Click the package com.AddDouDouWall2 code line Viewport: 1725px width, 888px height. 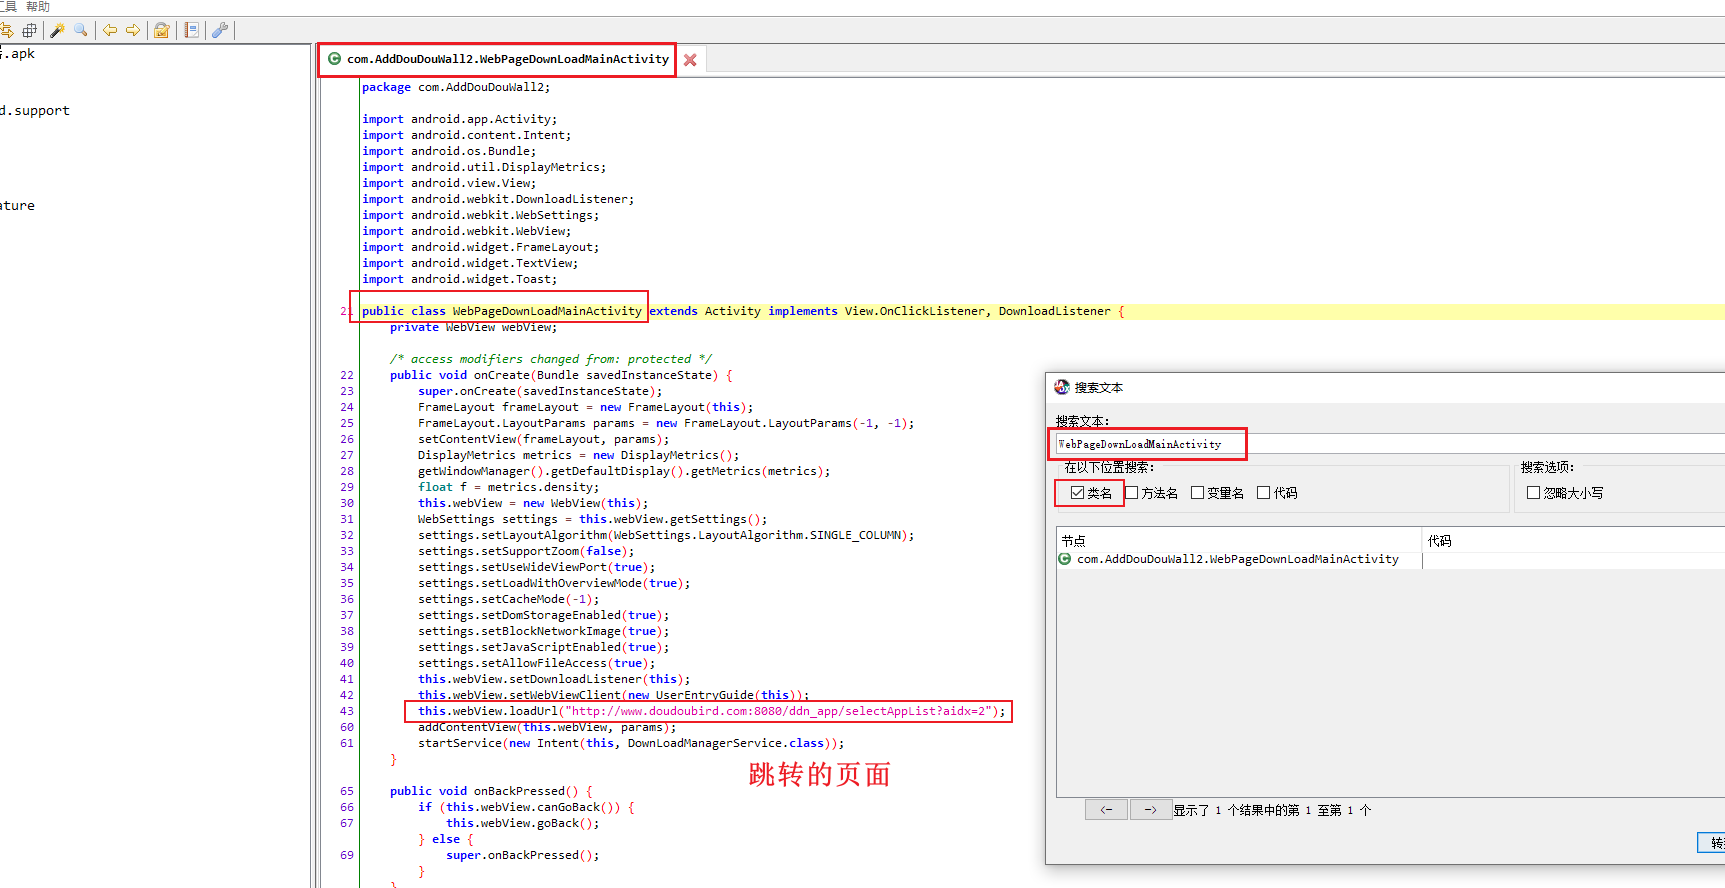coord(456,87)
